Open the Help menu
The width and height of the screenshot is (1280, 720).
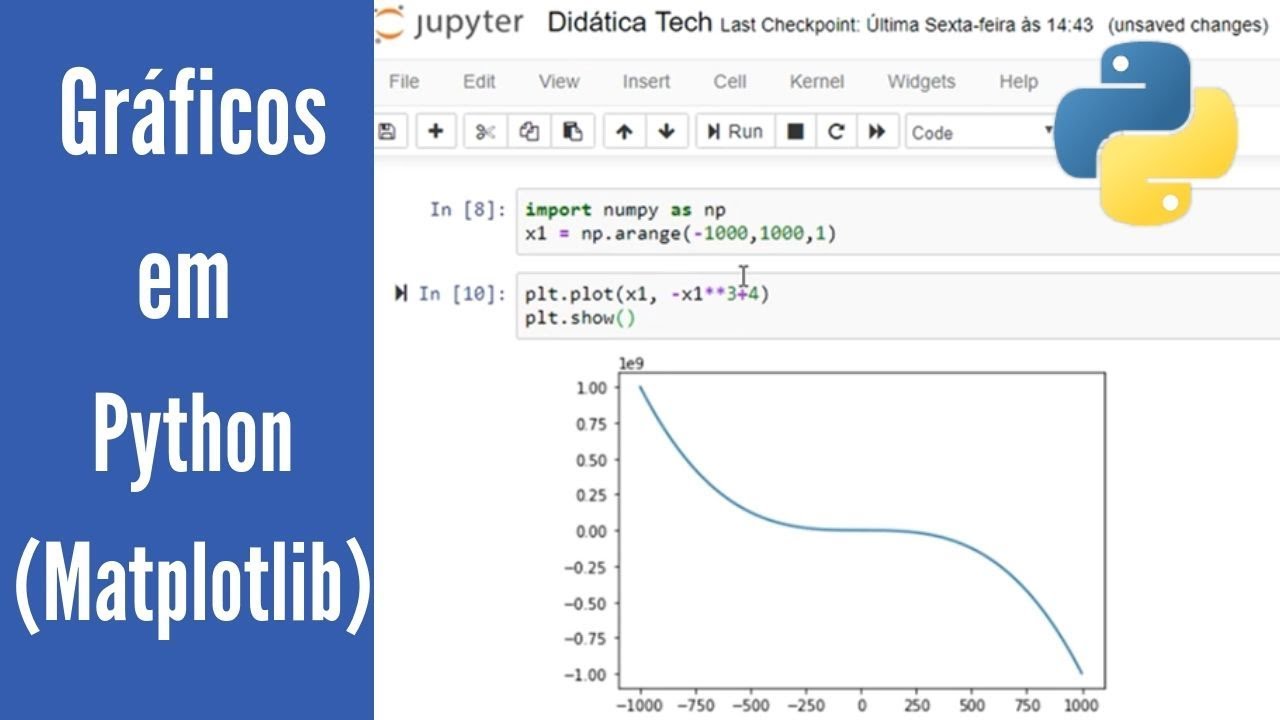[1018, 82]
